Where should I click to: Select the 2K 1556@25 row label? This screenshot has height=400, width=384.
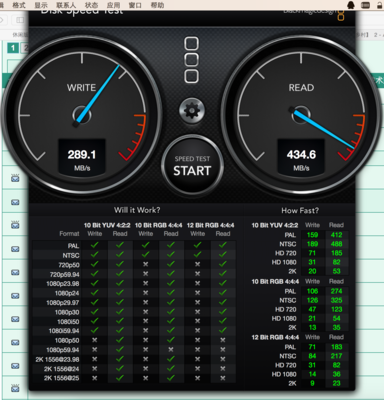tap(62, 378)
